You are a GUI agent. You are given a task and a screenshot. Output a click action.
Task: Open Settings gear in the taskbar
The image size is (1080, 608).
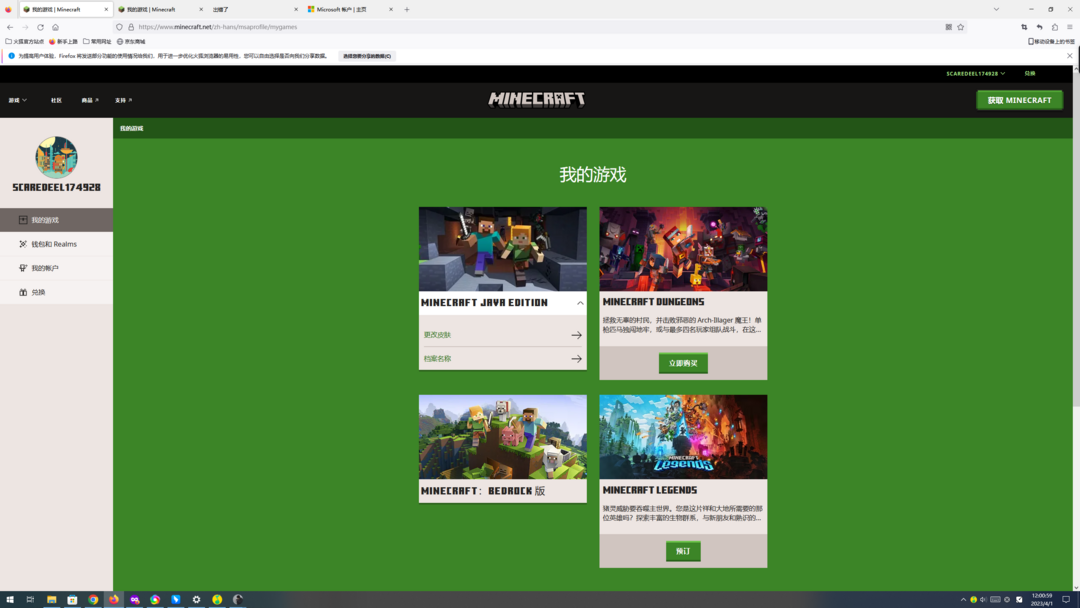pos(196,599)
